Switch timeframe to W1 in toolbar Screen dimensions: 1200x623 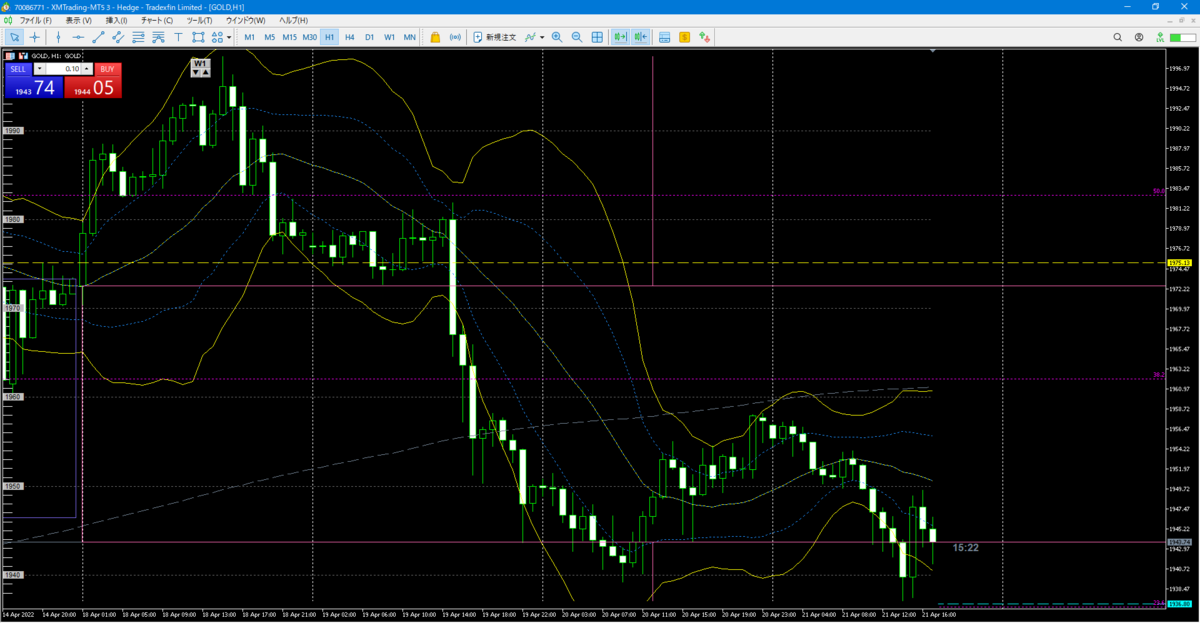(389, 37)
